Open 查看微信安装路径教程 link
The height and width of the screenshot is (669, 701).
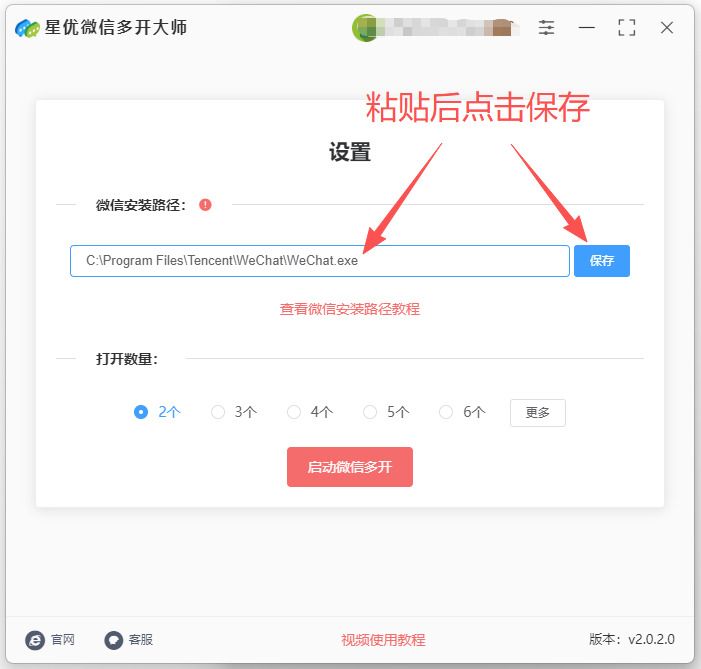(x=350, y=309)
